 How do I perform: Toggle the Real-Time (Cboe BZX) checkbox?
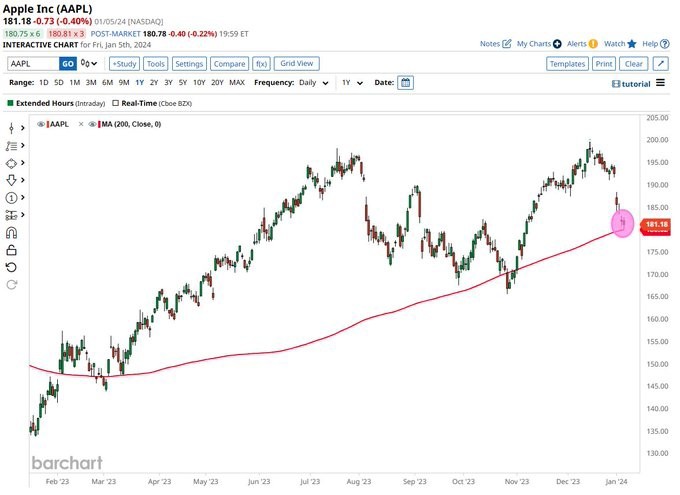117,102
